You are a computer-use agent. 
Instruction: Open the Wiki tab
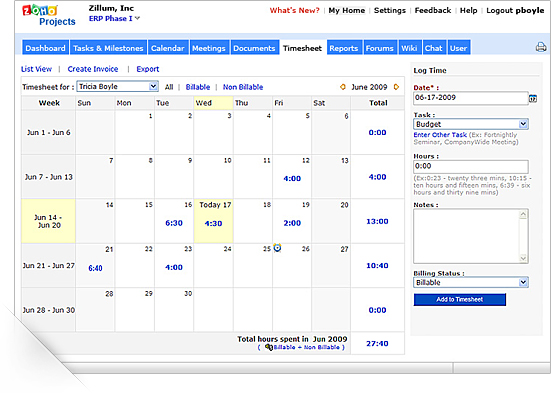coord(409,48)
